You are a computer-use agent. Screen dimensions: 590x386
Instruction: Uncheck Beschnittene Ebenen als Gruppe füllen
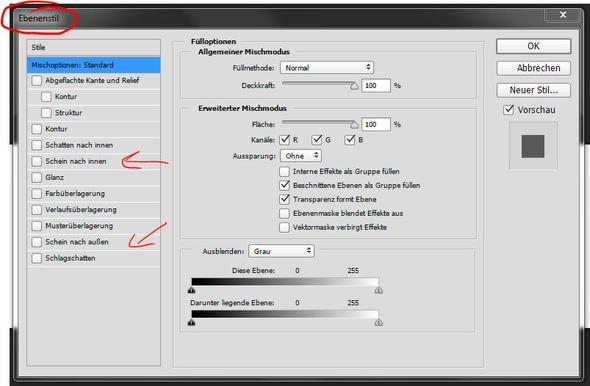tap(284, 185)
